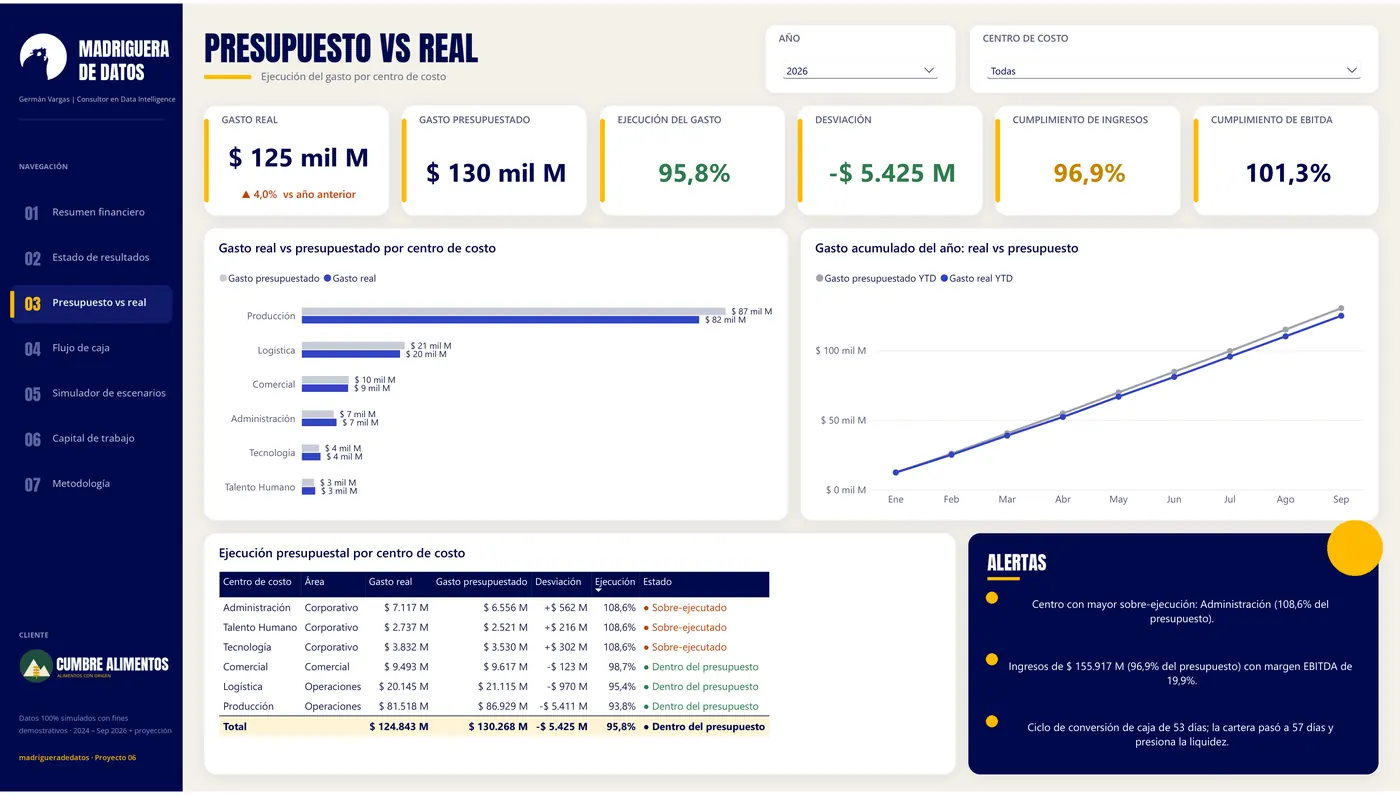Click the yellow bullet beside the Administración sobre-ejecución alert

992,598
